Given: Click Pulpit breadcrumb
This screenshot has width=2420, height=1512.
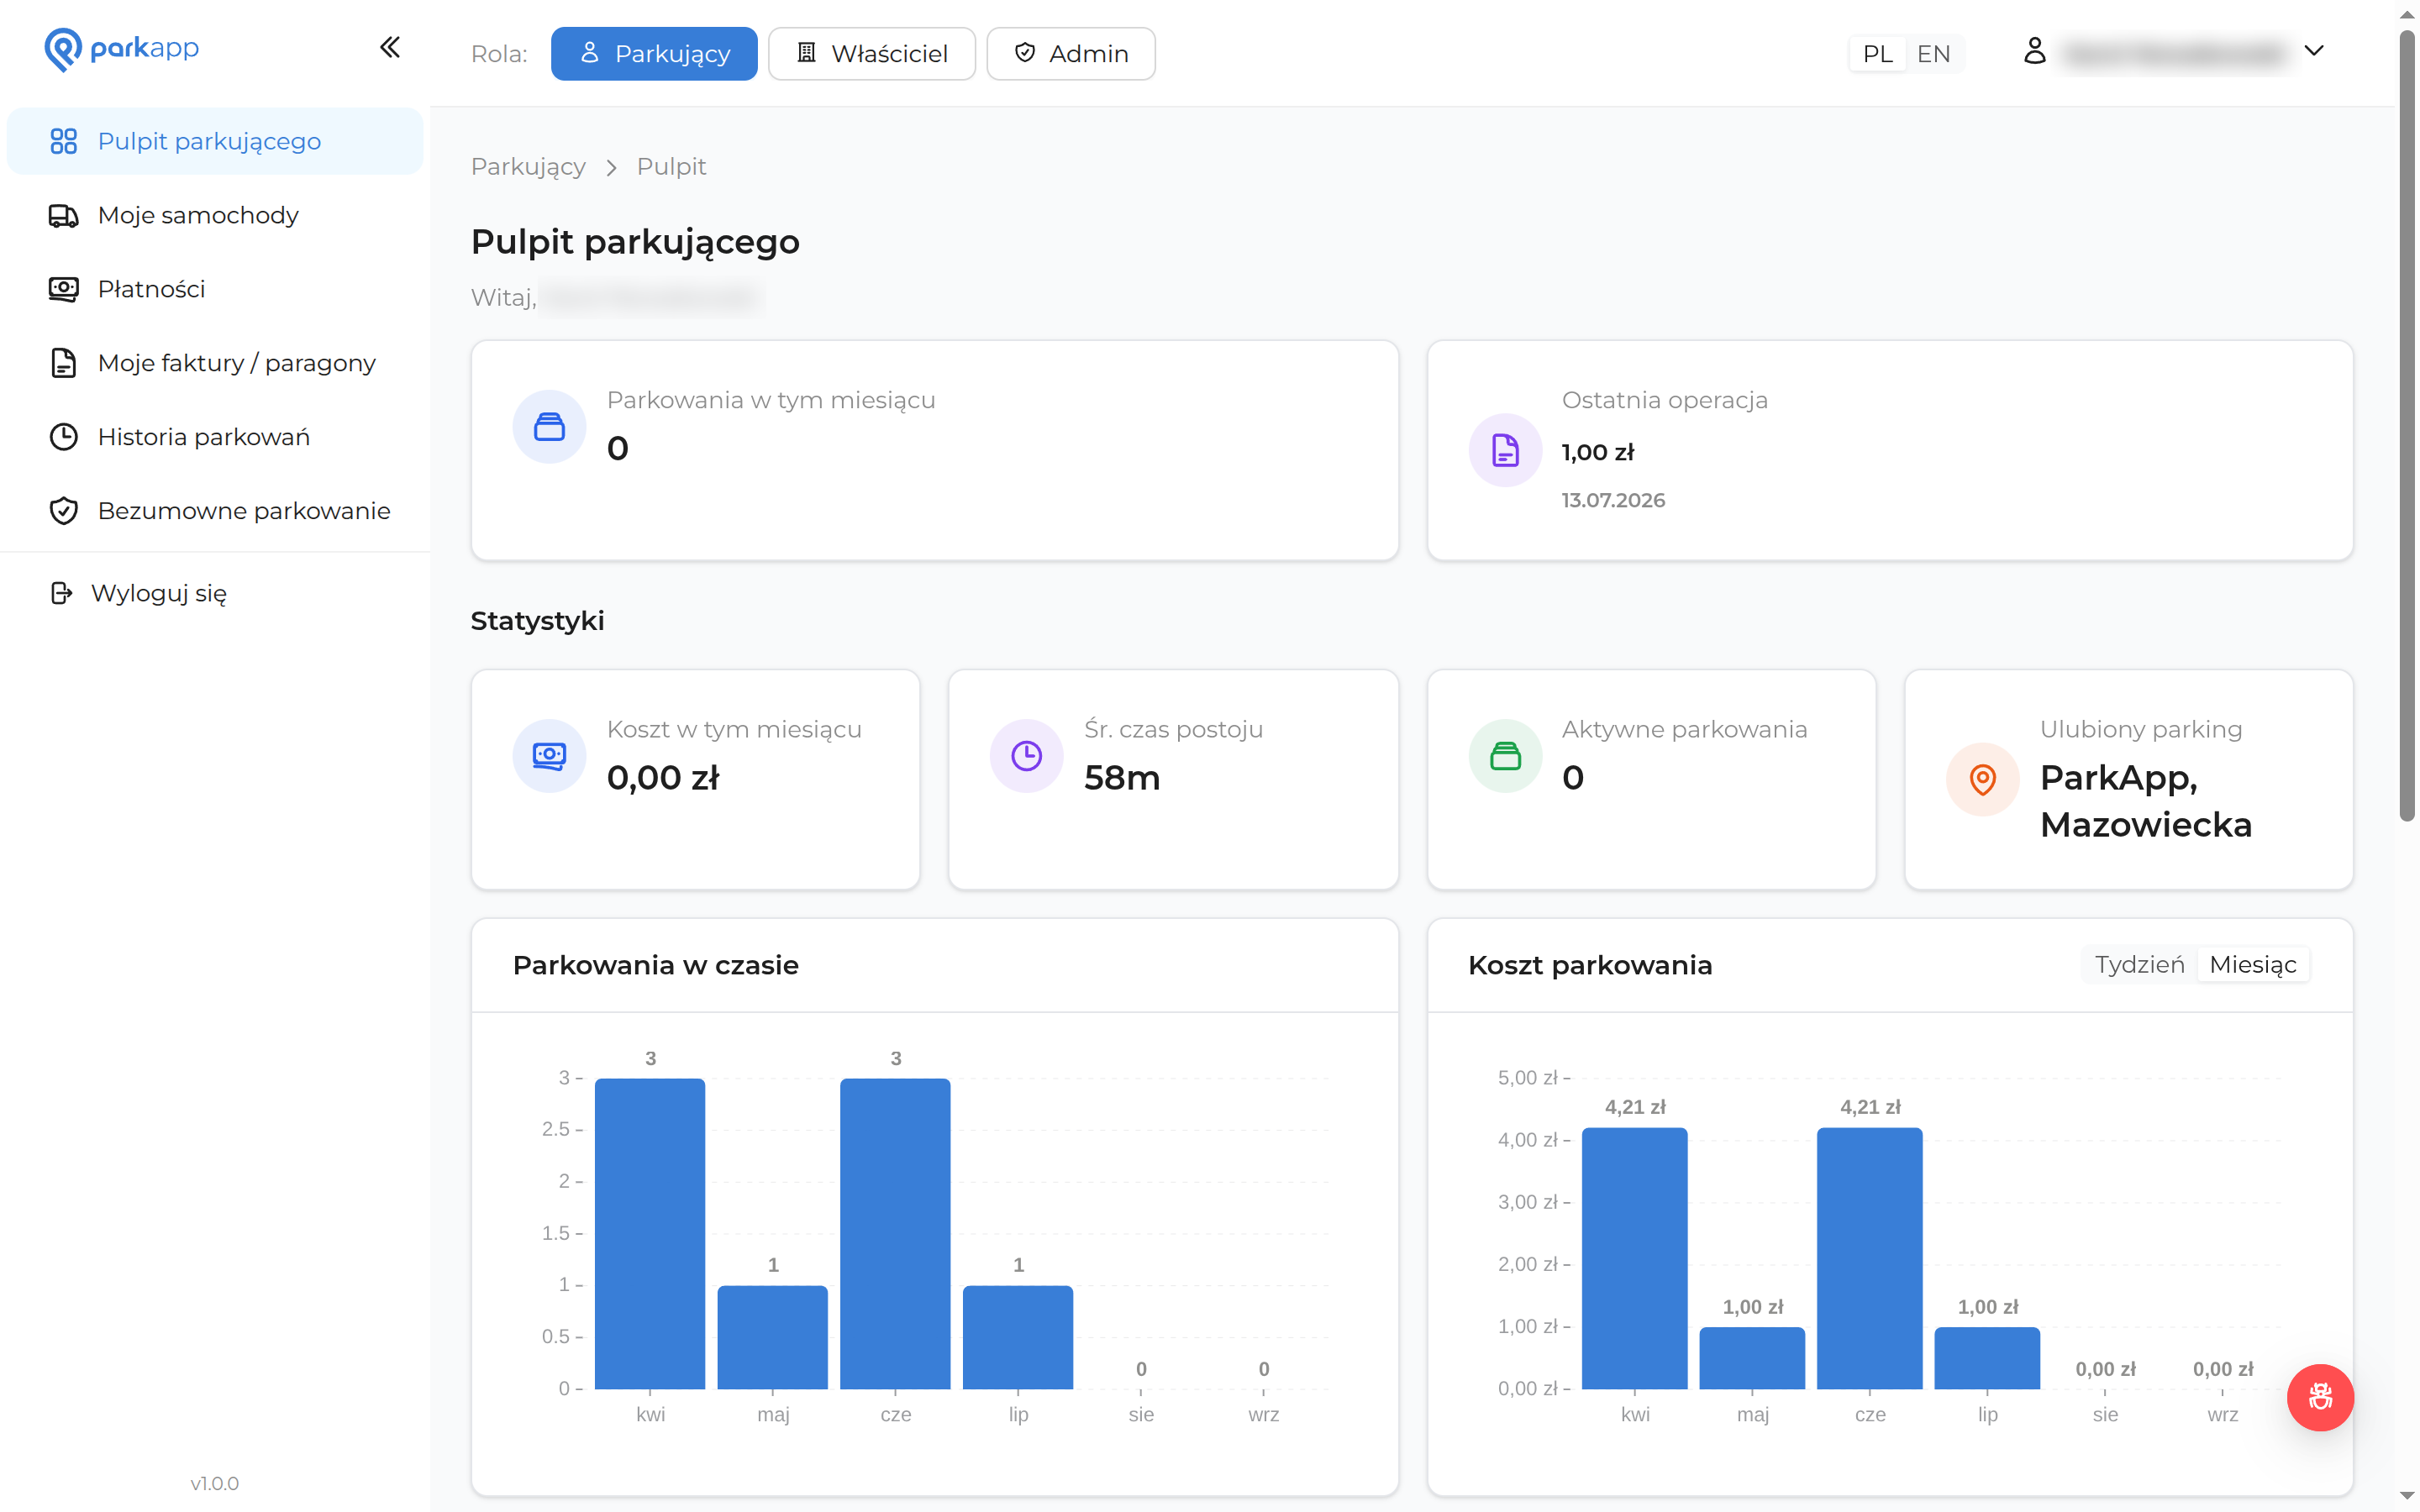Looking at the screenshot, I should [x=671, y=167].
